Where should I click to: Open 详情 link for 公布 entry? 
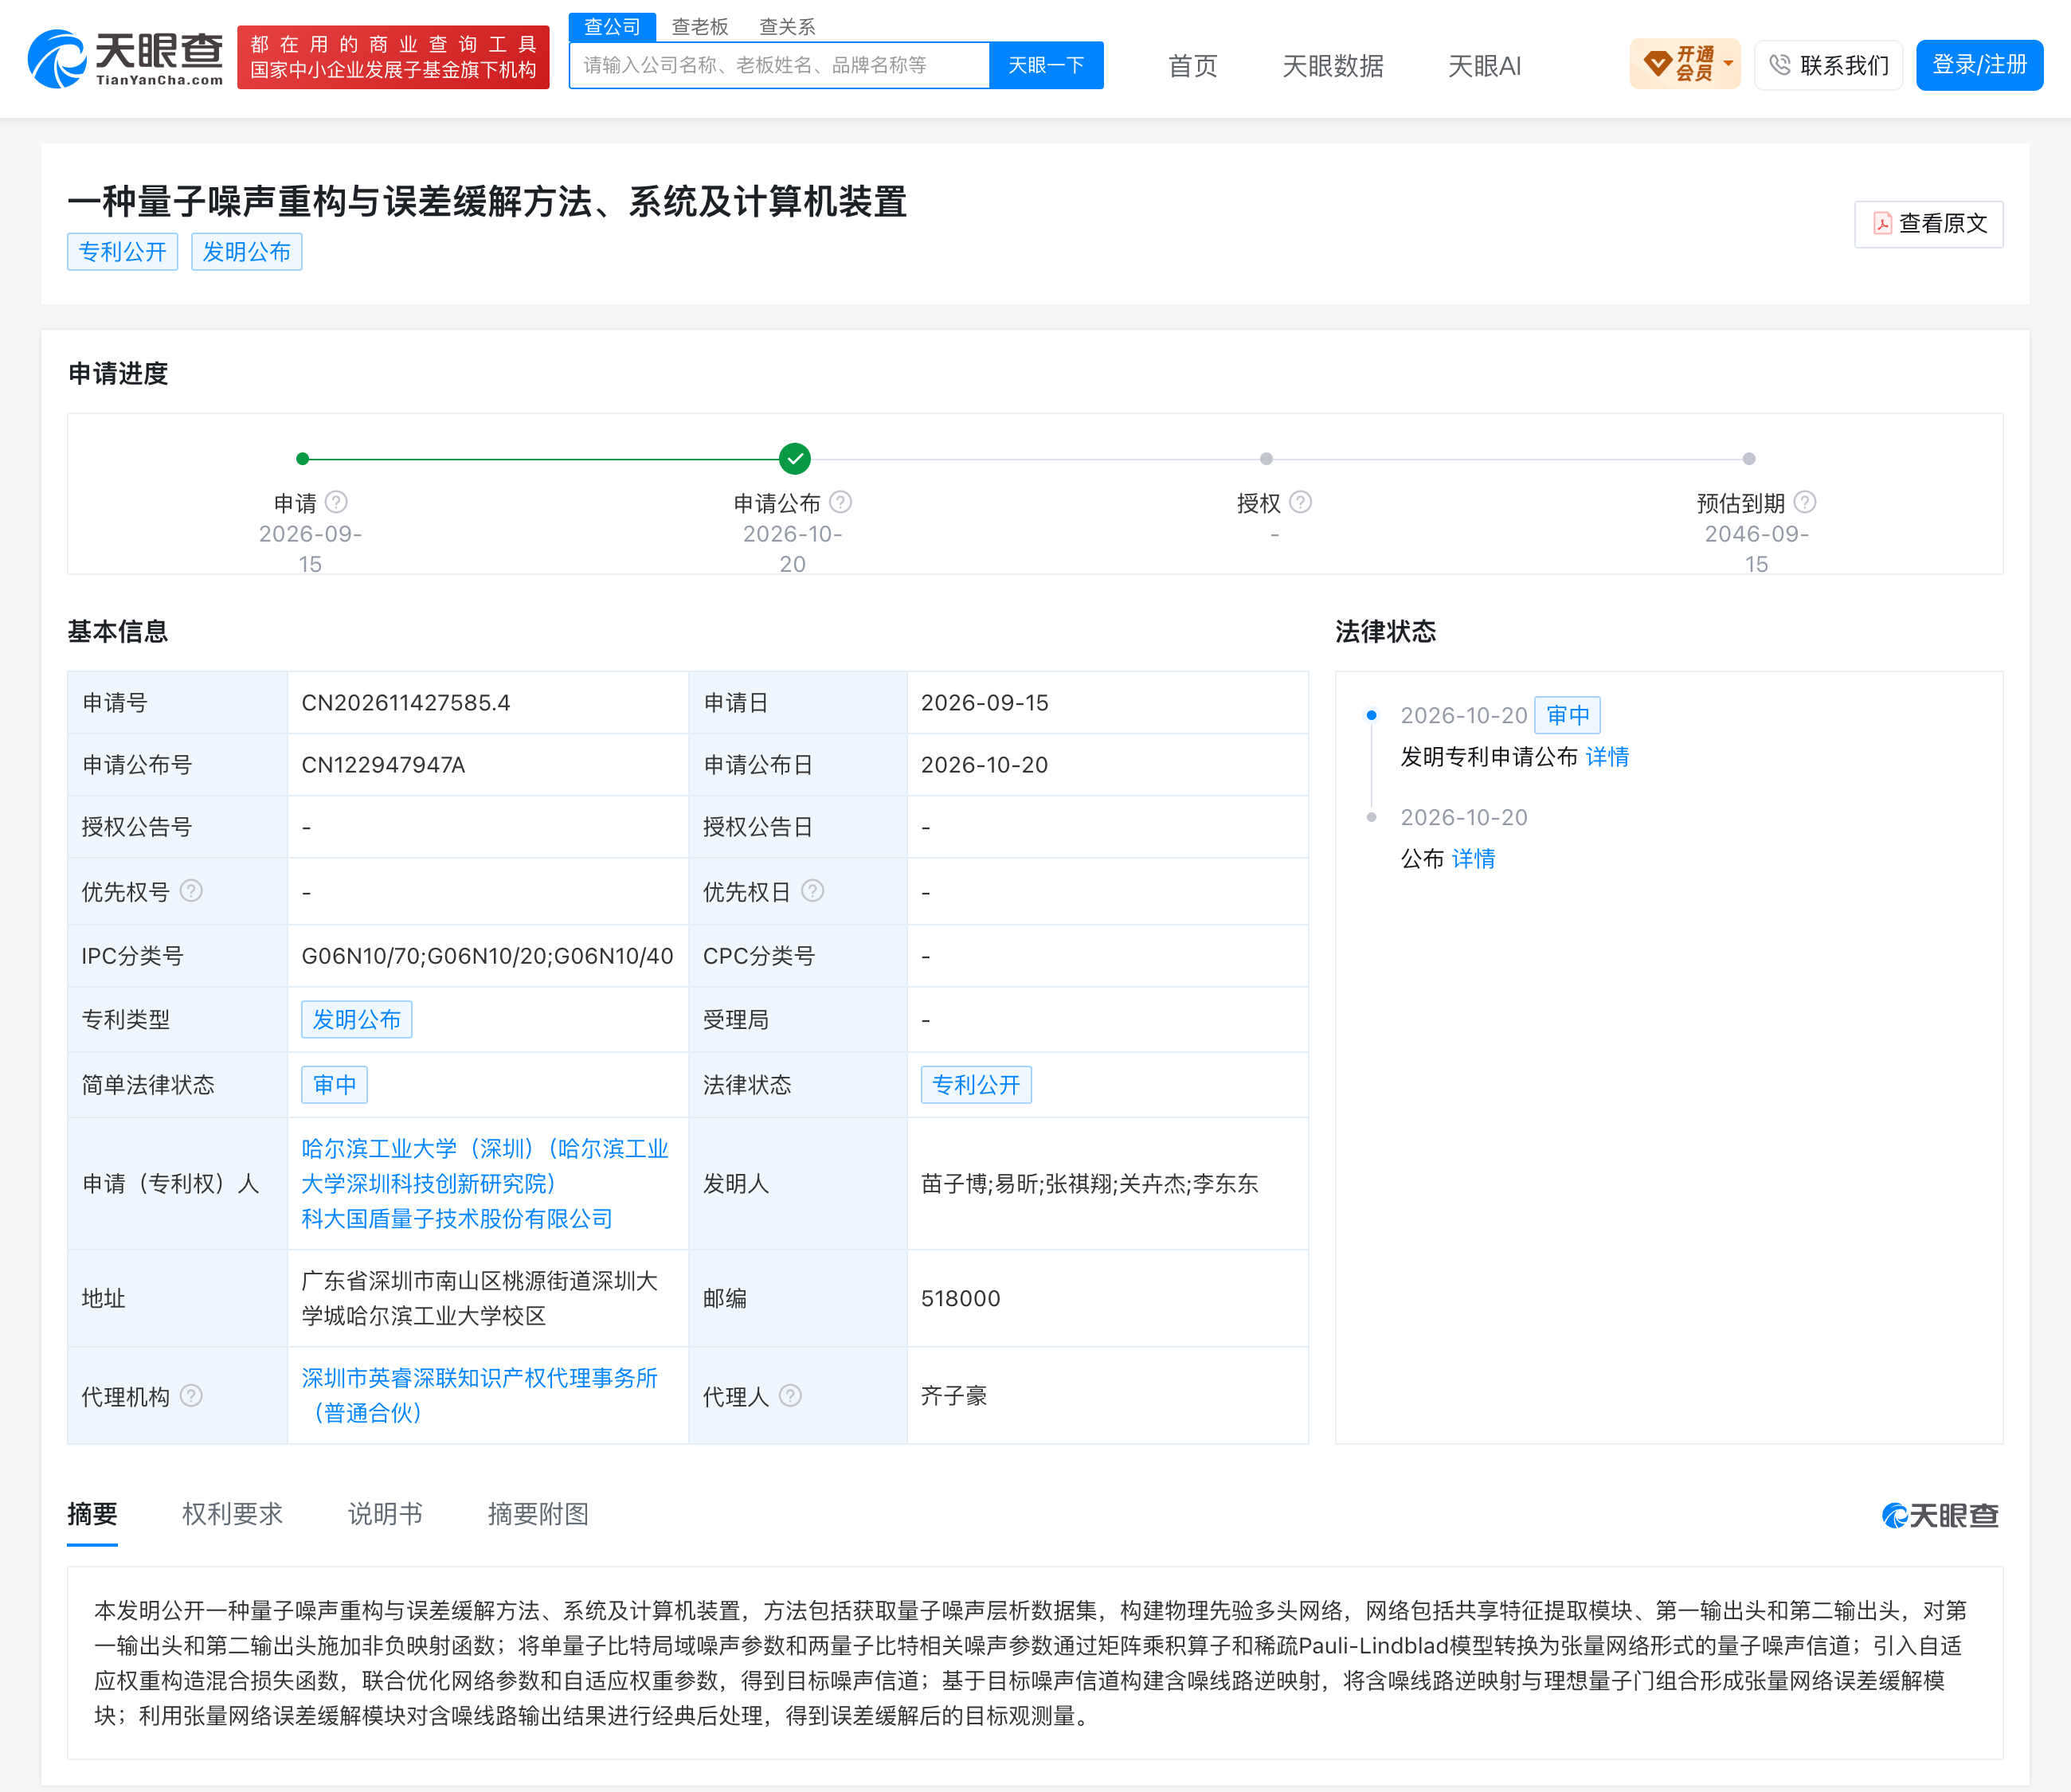coord(1473,859)
